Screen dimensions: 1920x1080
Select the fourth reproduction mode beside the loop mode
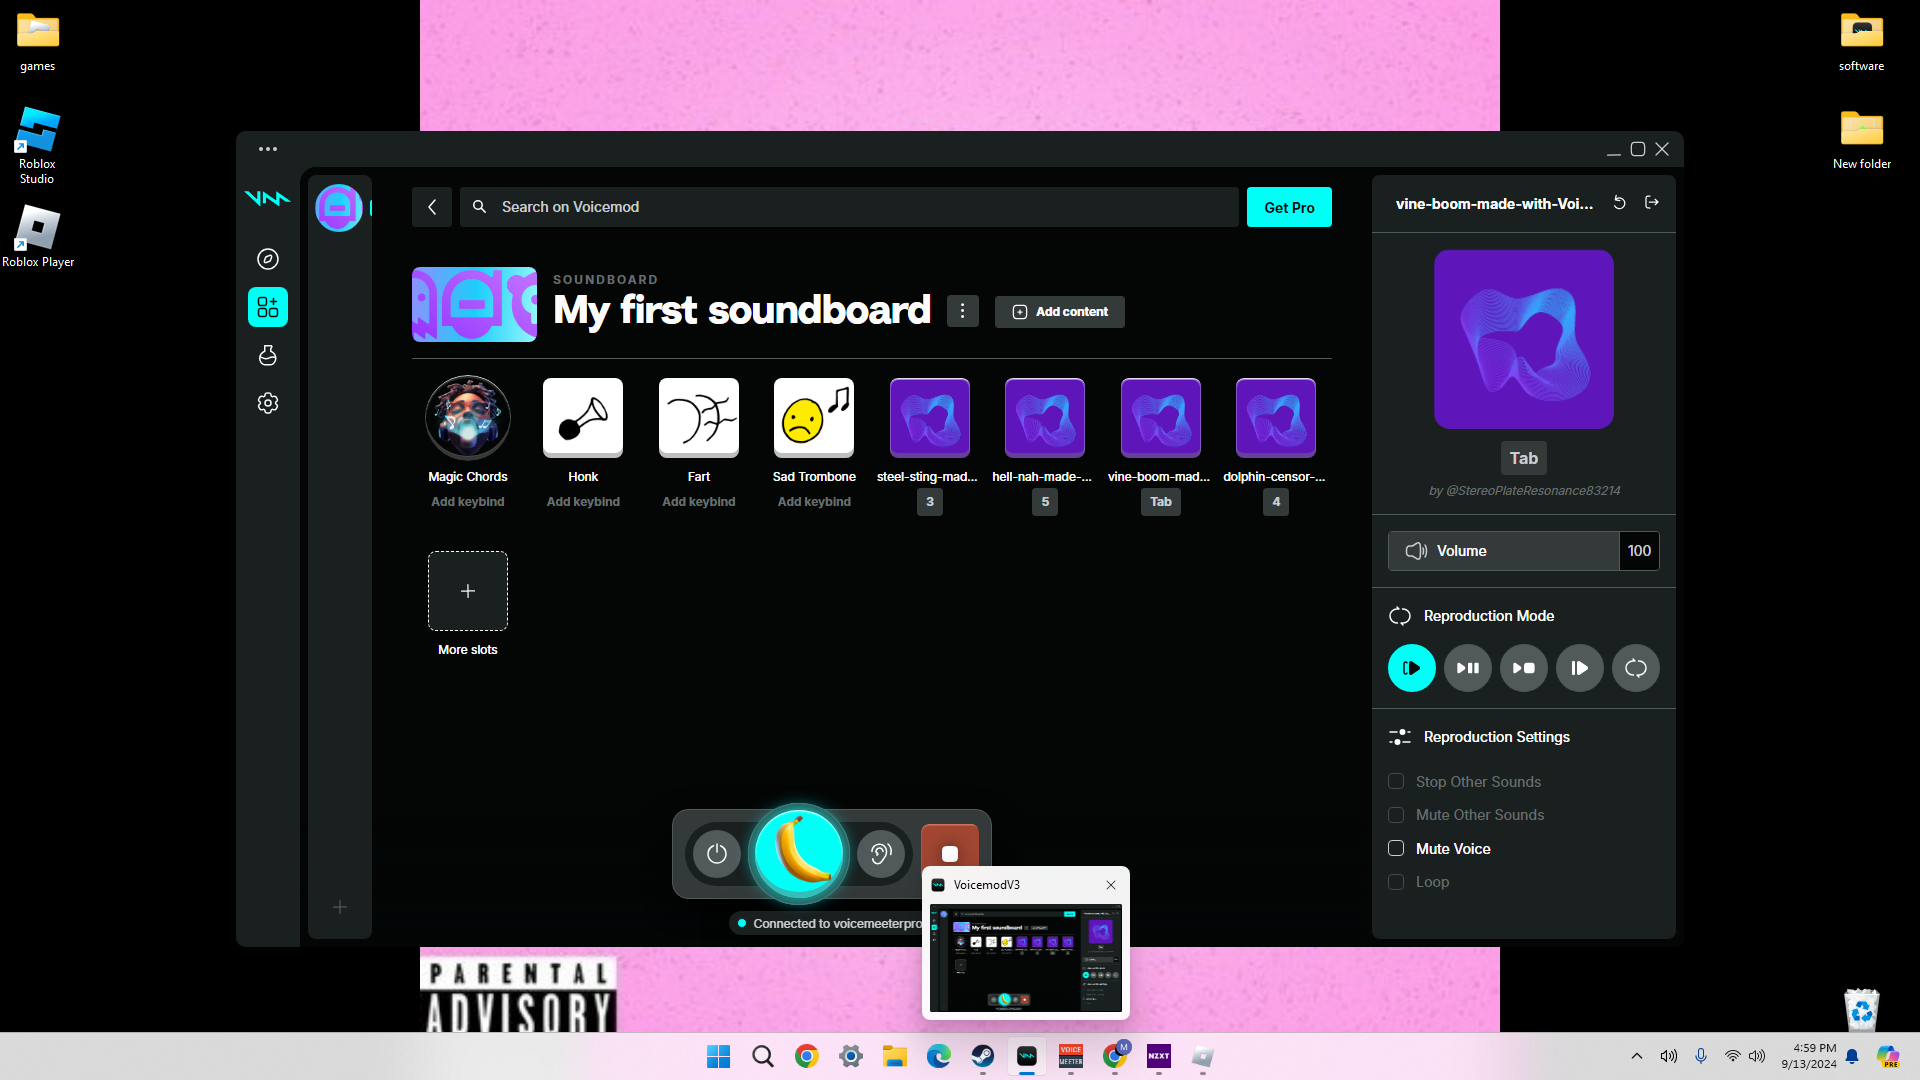pyautogui.click(x=1580, y=668)
